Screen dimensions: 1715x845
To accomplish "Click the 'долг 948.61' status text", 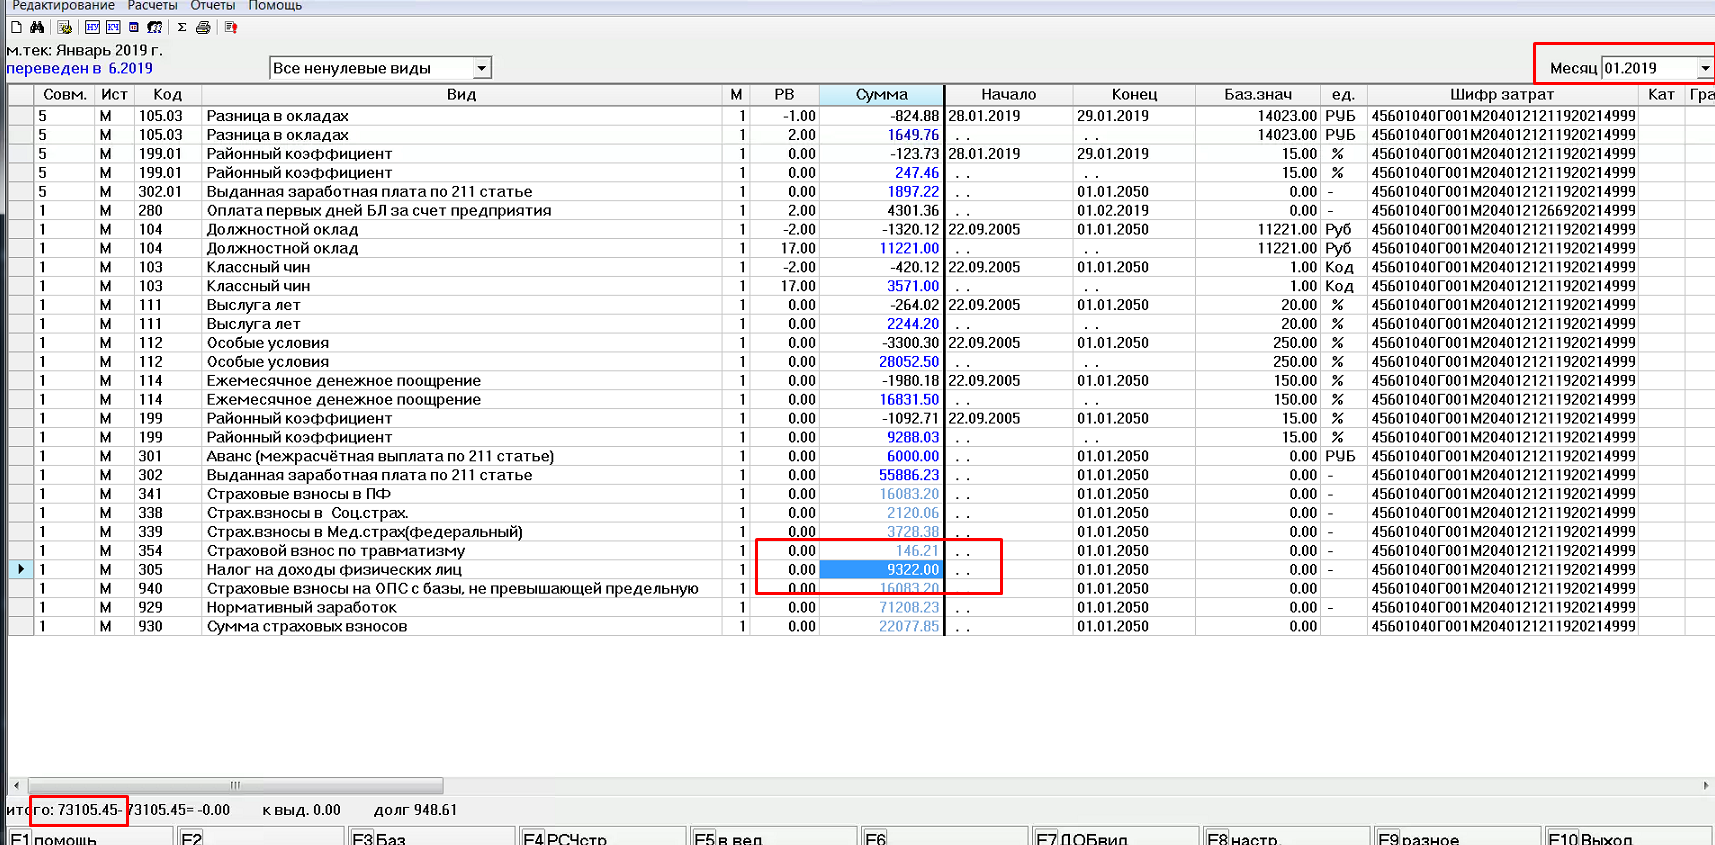I will [x=415, y=810].
